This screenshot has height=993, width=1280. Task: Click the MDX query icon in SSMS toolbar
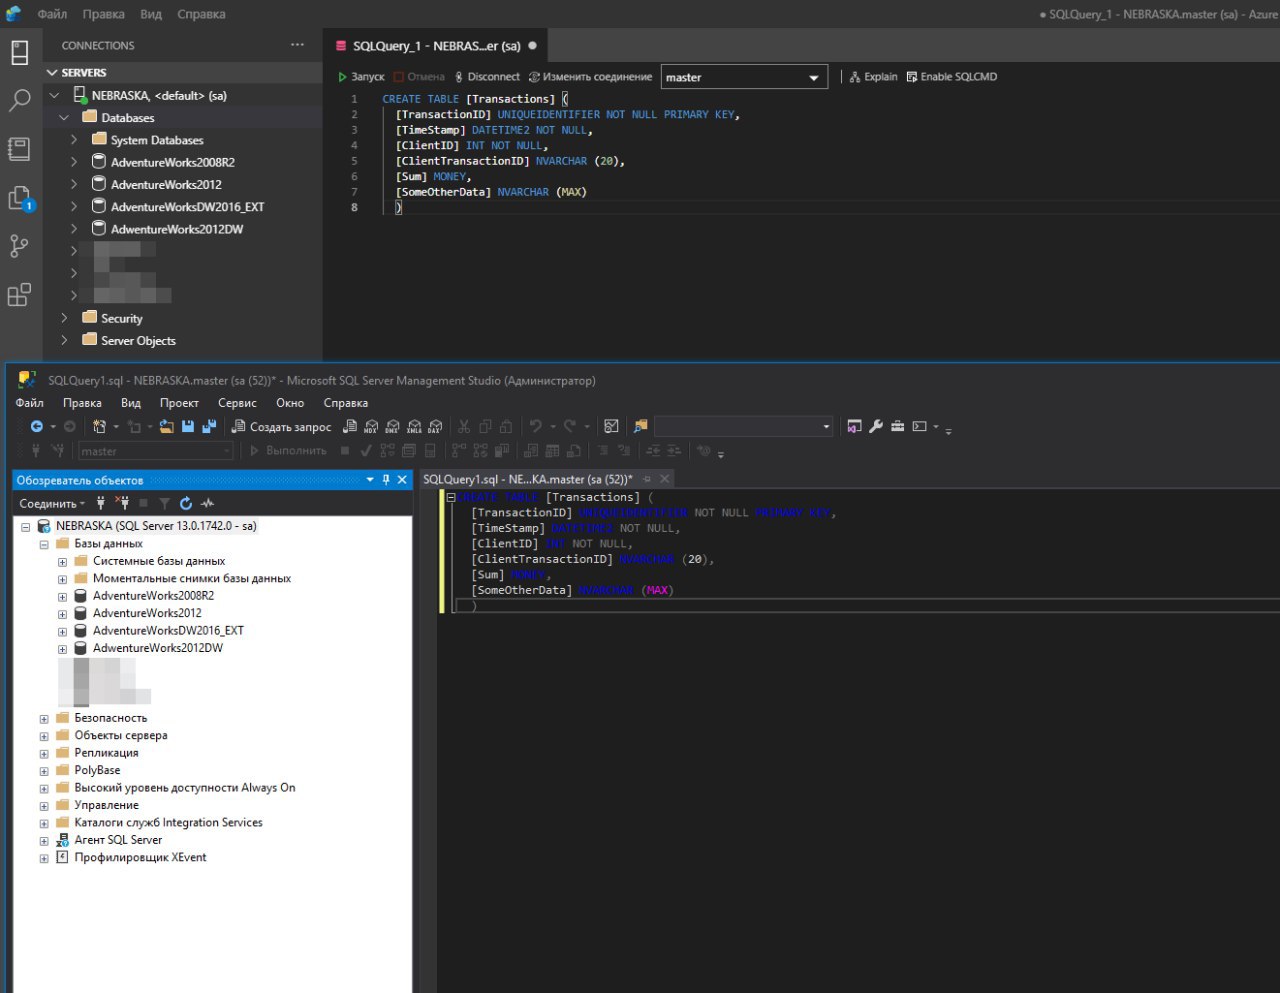[x=371, y=427]
